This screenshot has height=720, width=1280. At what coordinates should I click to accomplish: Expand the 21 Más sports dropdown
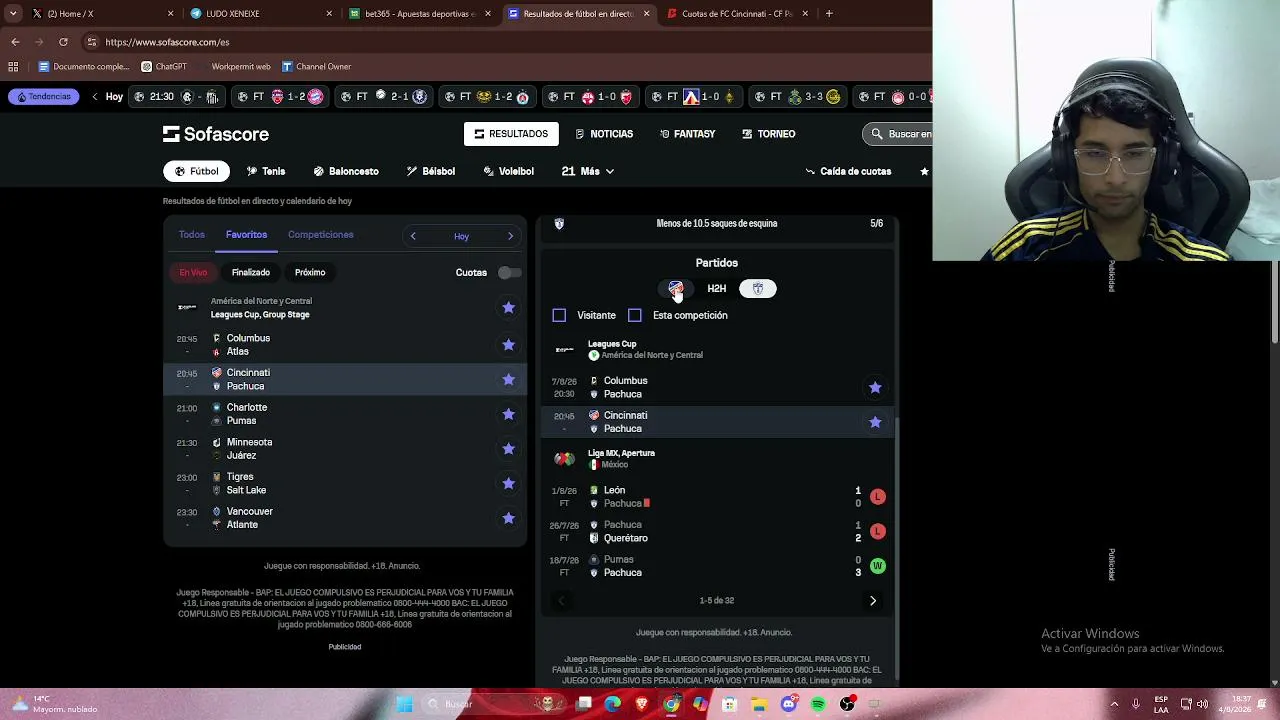pyautogui.click(x=588, y=171)
